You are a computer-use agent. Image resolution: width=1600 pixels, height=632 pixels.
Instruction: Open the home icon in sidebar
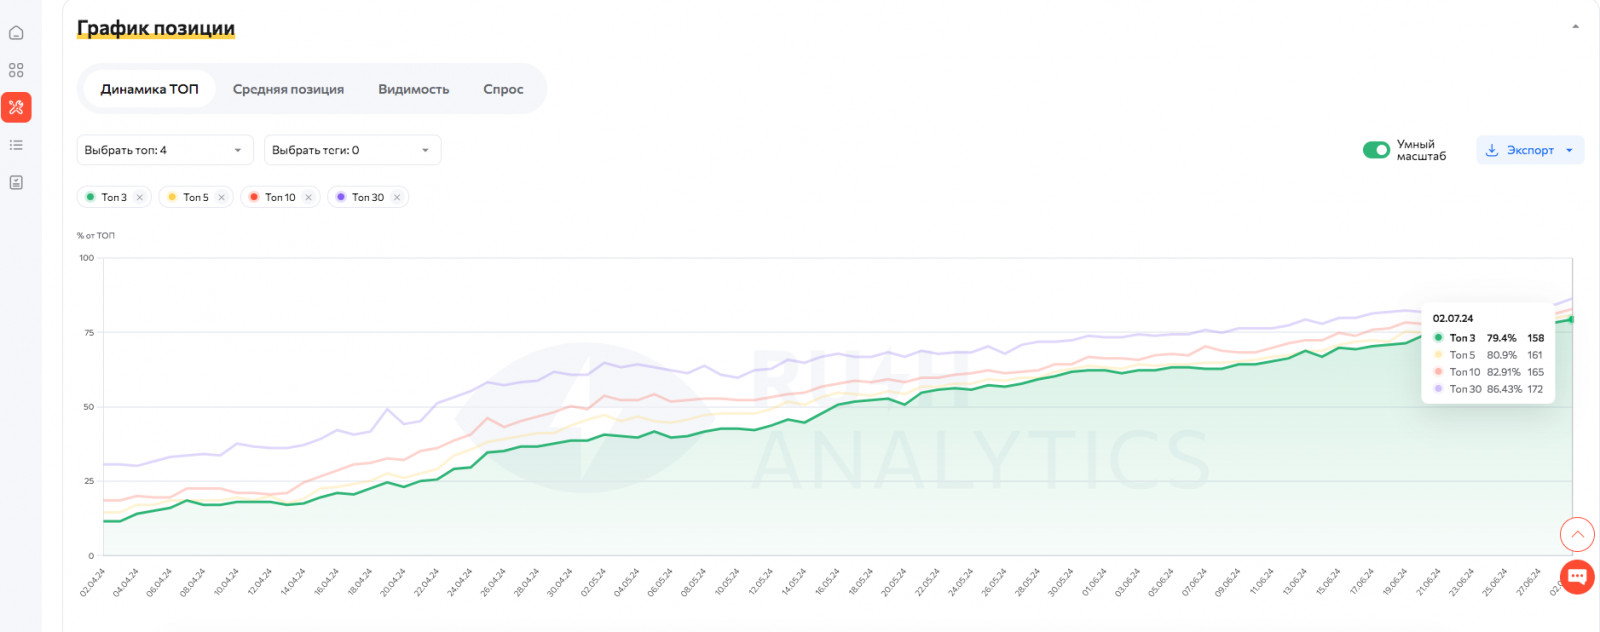pyautogui.click(x=16, y=33)
